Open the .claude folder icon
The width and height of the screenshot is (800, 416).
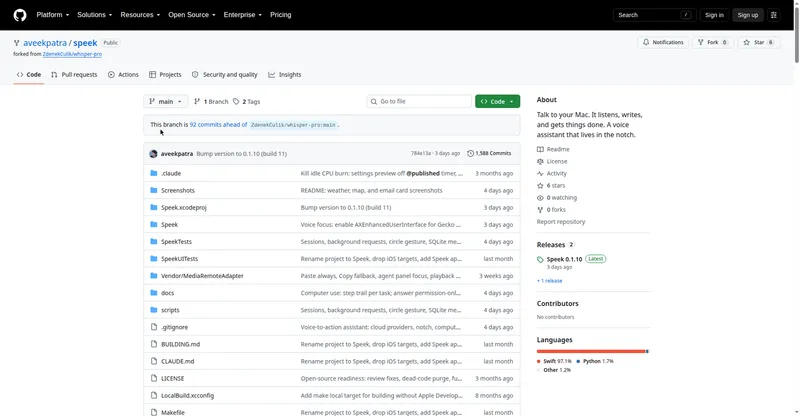[x=154, y=173]
